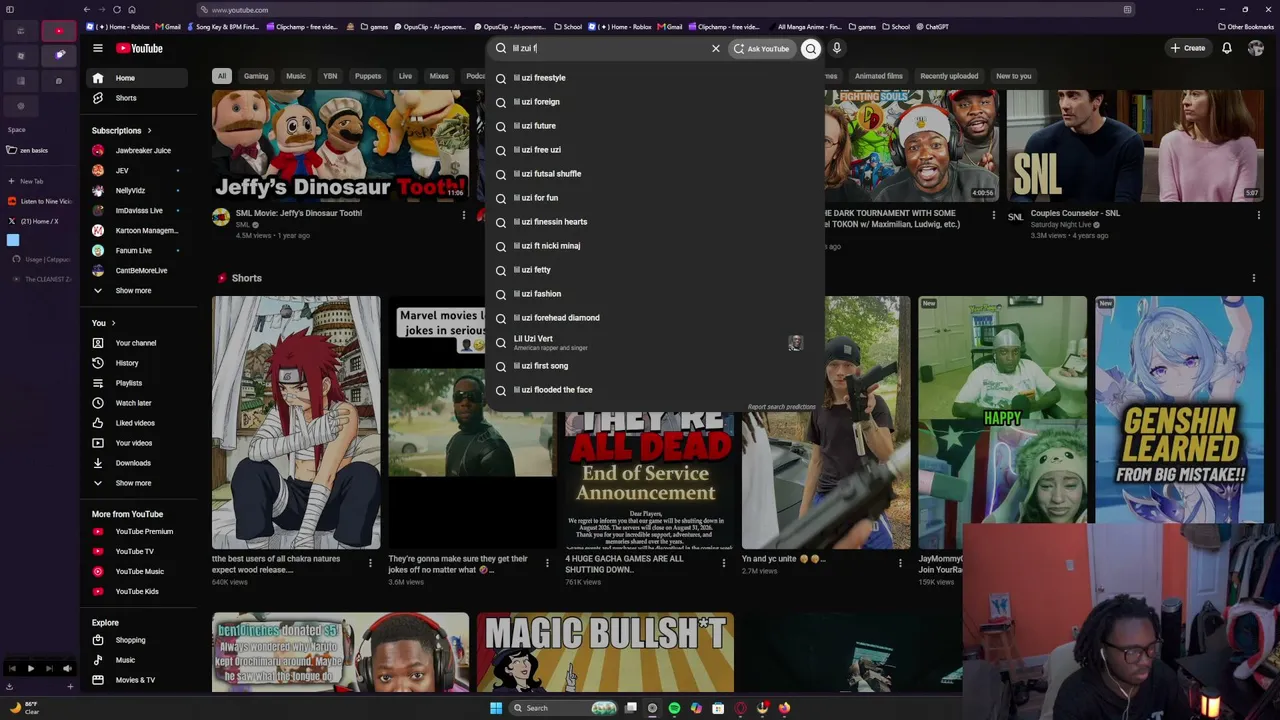Open Watch later list
This screenshot has width=1280, height=720.
137,403
